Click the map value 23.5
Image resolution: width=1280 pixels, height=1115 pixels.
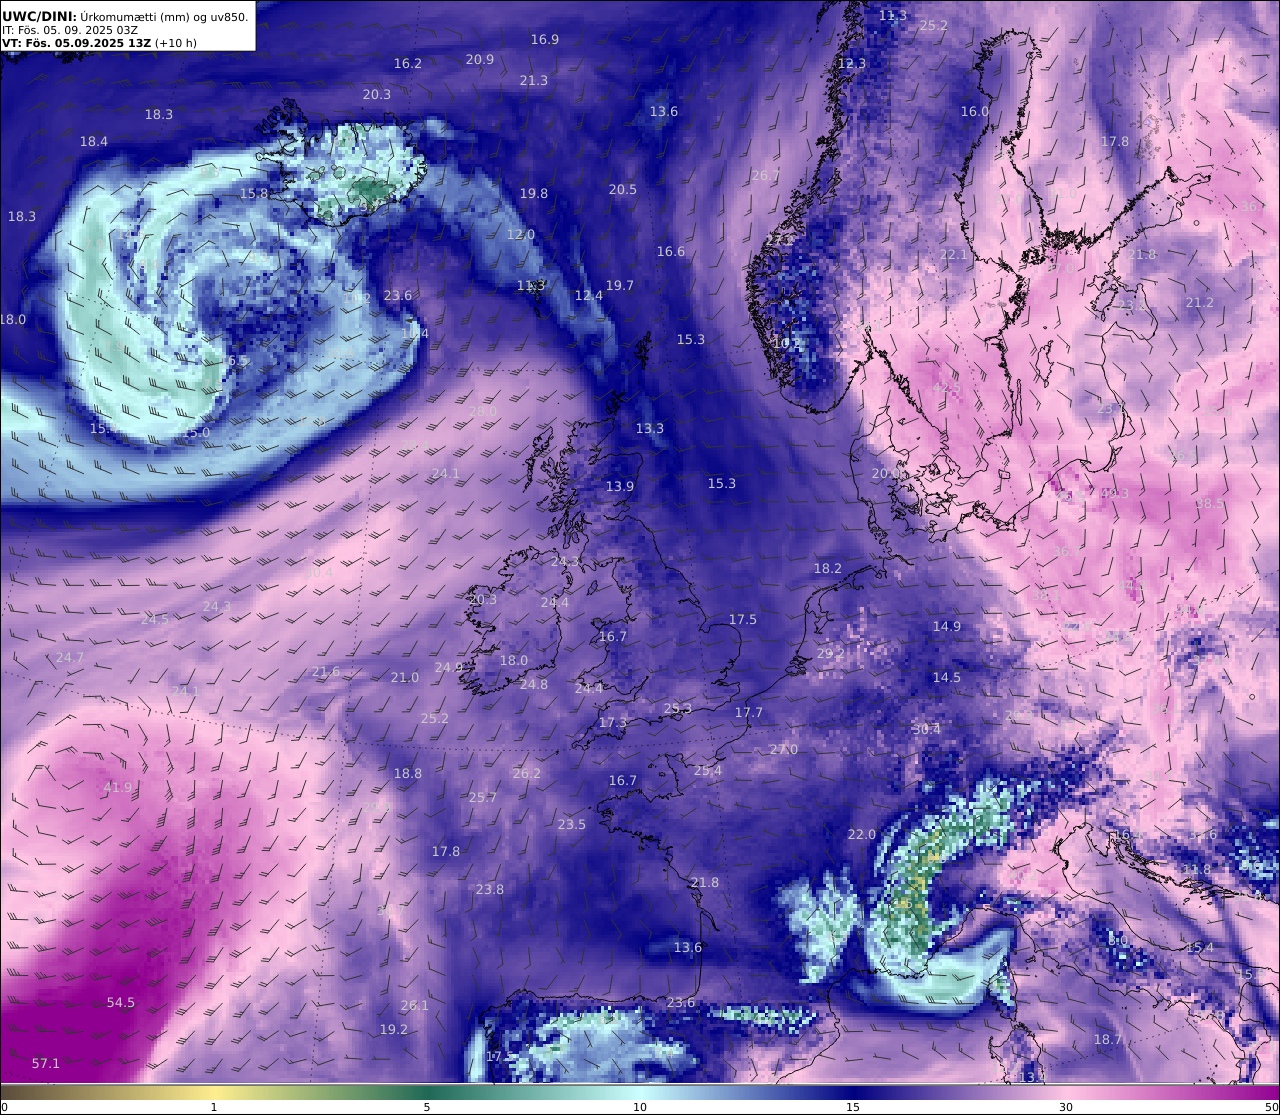pyautogui.click(x=572, y=825)
